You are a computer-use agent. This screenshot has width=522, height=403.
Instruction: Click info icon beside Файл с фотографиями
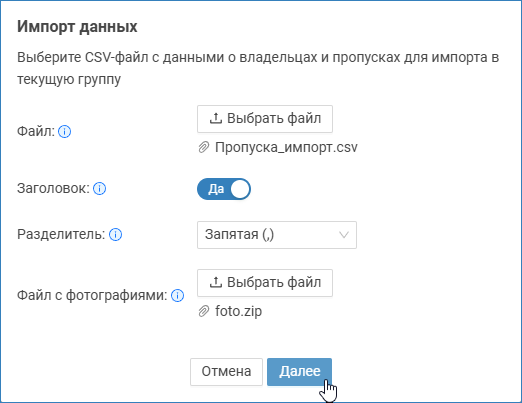[x=177, y=296]
